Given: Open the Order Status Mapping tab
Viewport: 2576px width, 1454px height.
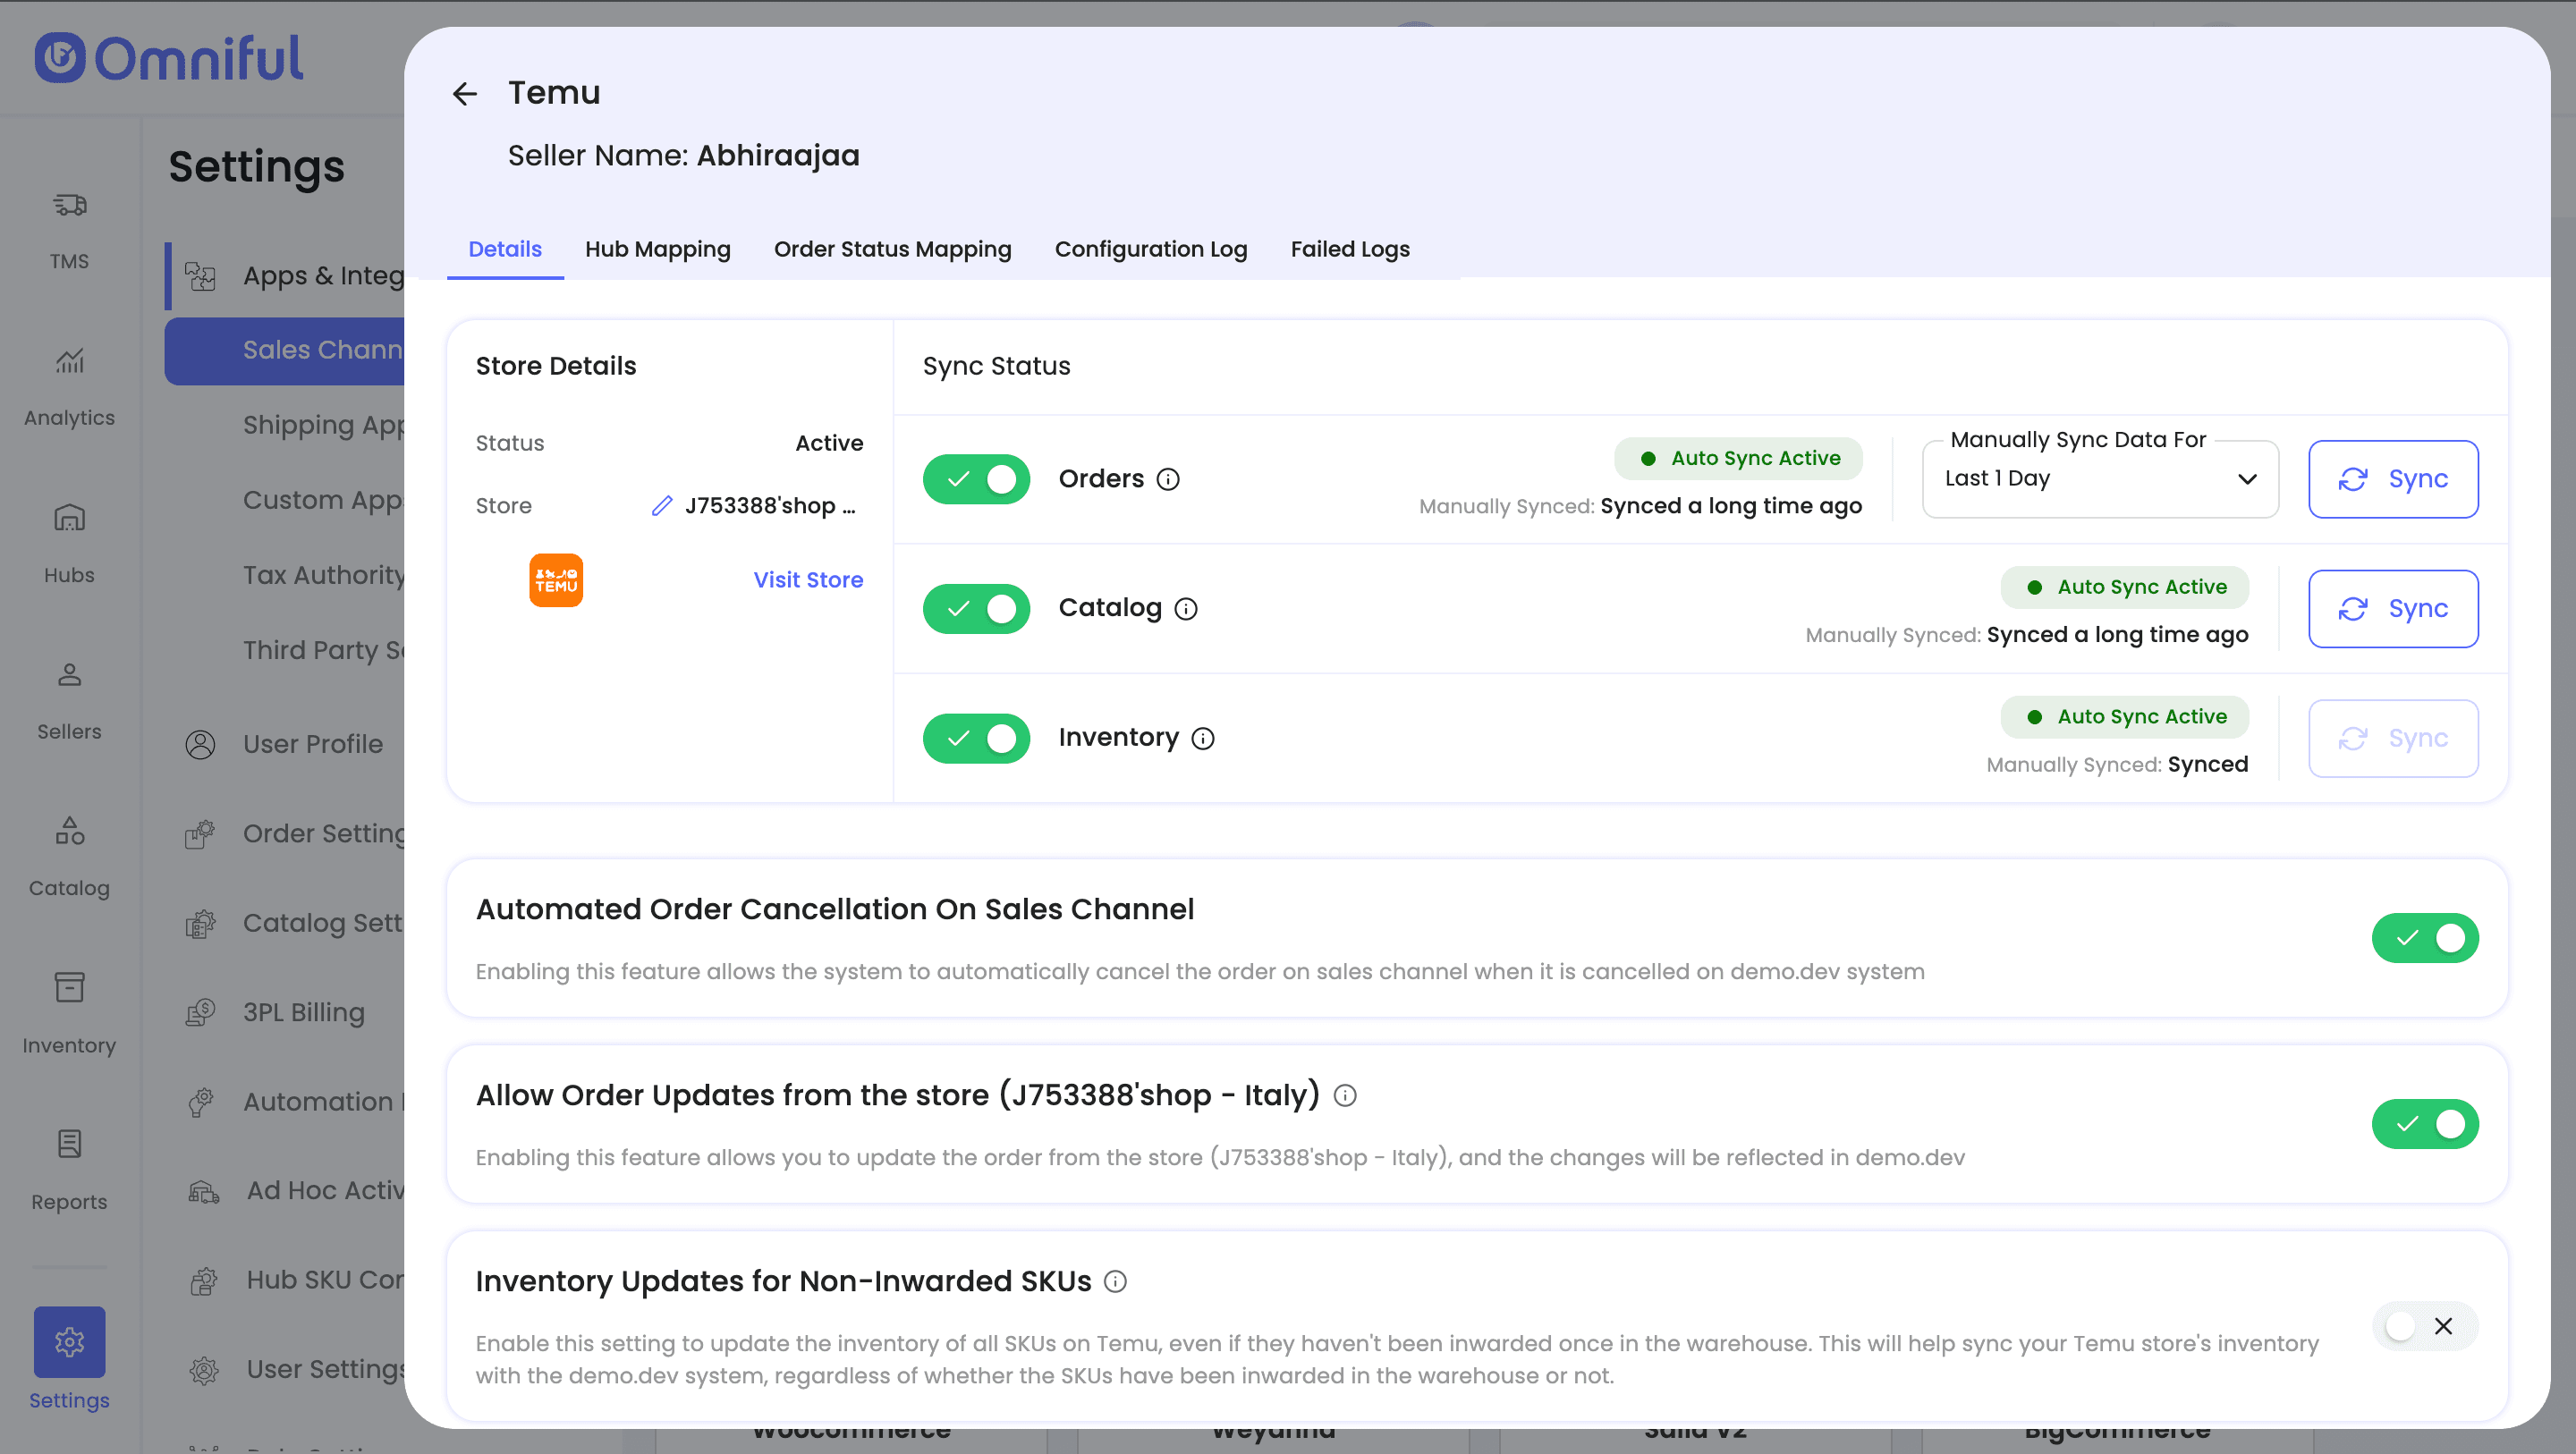Looking at the screenshot, I should (892, 249).
